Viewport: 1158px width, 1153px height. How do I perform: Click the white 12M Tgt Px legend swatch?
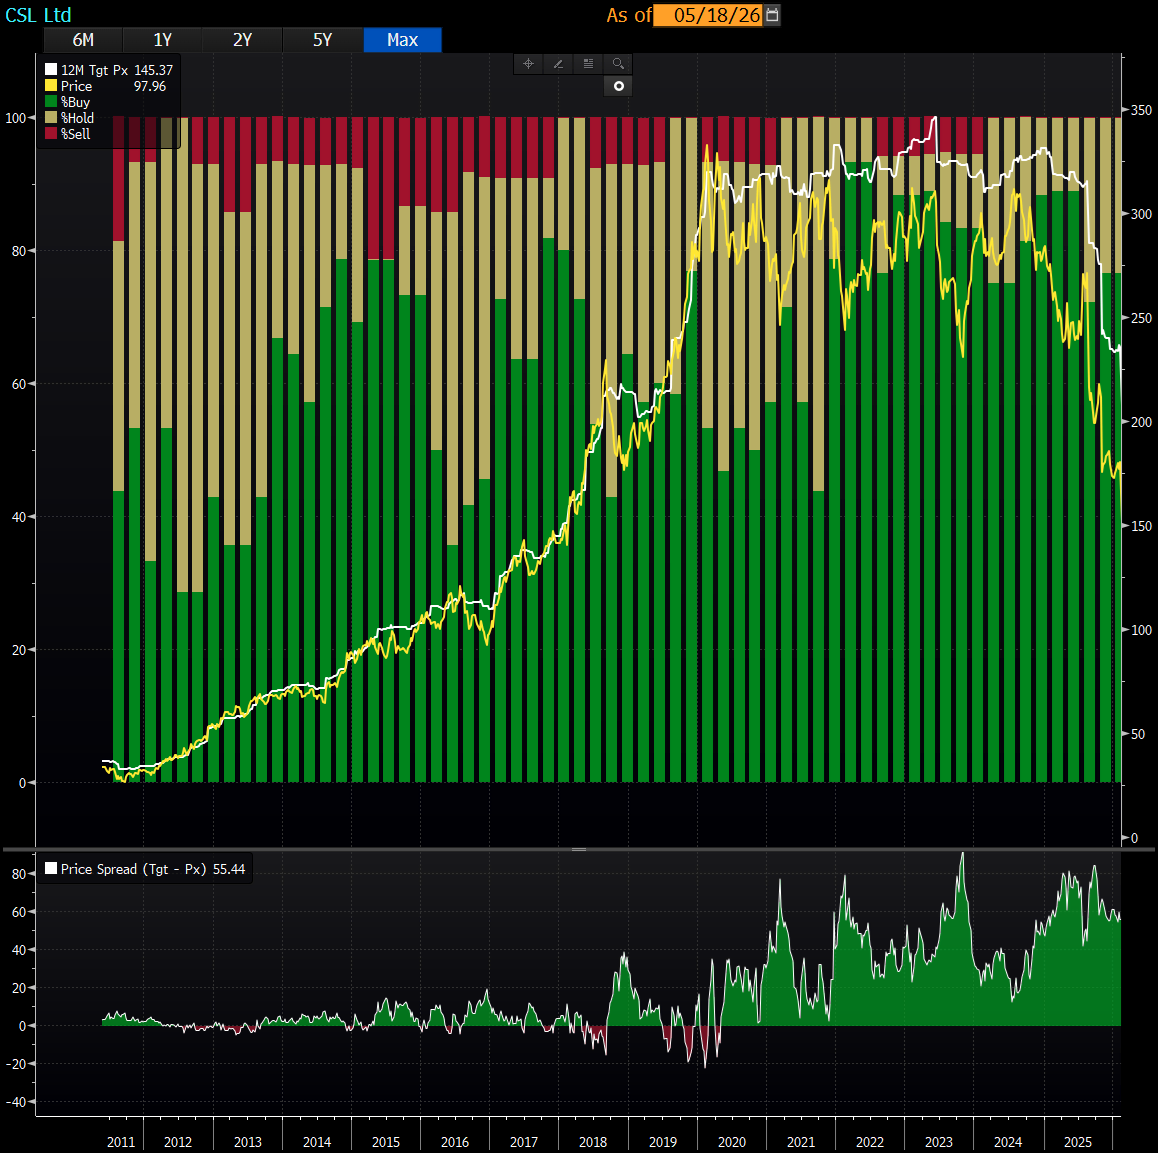point(51,69)
